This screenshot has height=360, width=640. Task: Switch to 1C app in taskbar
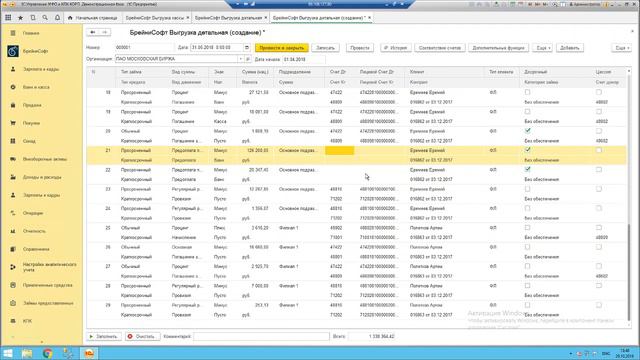89,353
